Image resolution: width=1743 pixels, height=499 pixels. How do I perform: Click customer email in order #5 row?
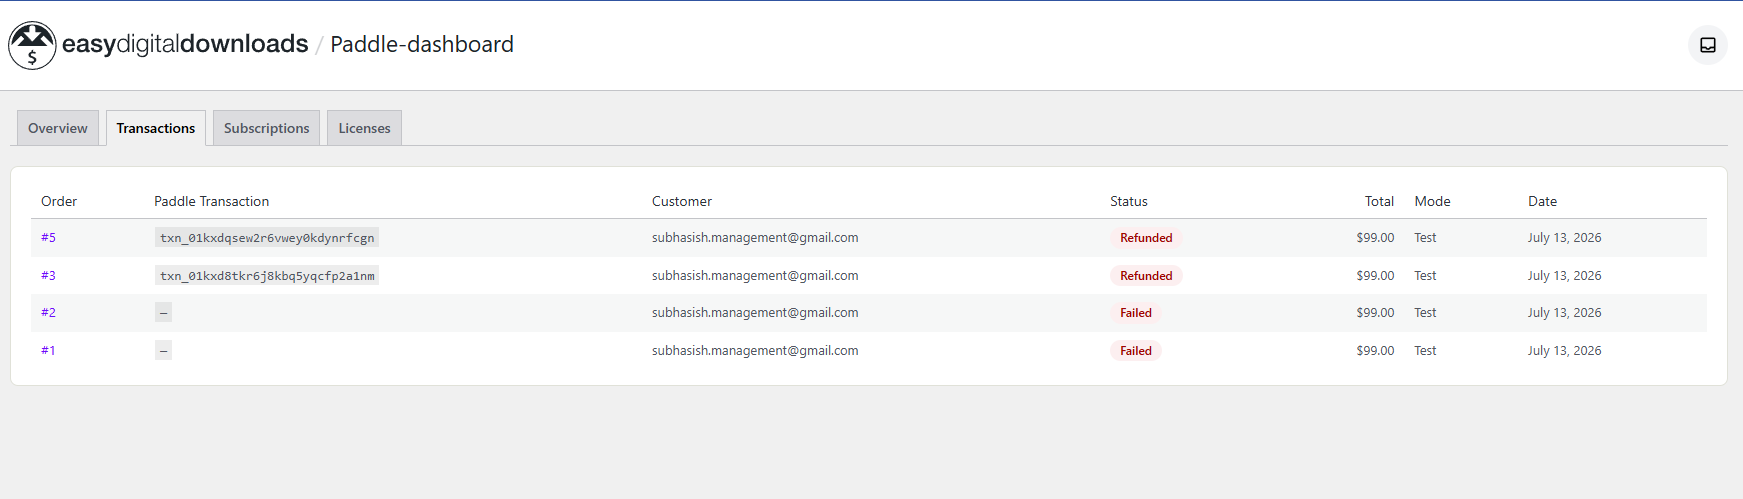click(755, 238)
